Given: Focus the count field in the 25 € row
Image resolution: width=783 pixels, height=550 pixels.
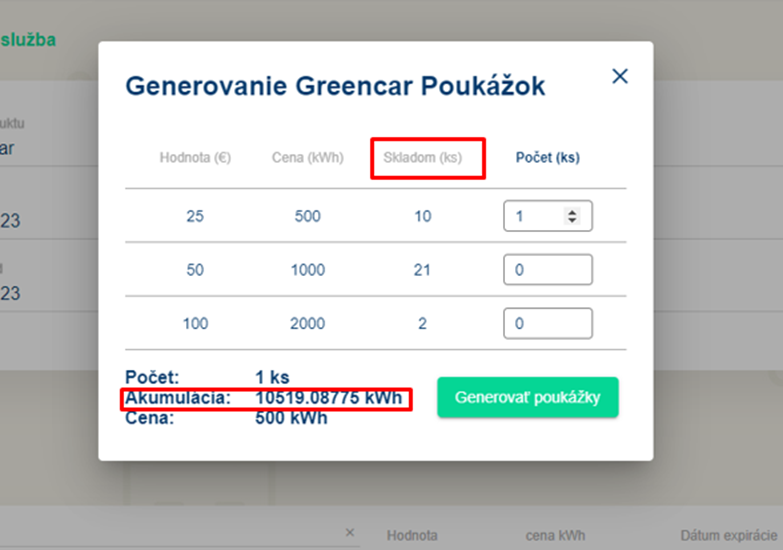Looking at the screenshot, I should tap(548, 216).
